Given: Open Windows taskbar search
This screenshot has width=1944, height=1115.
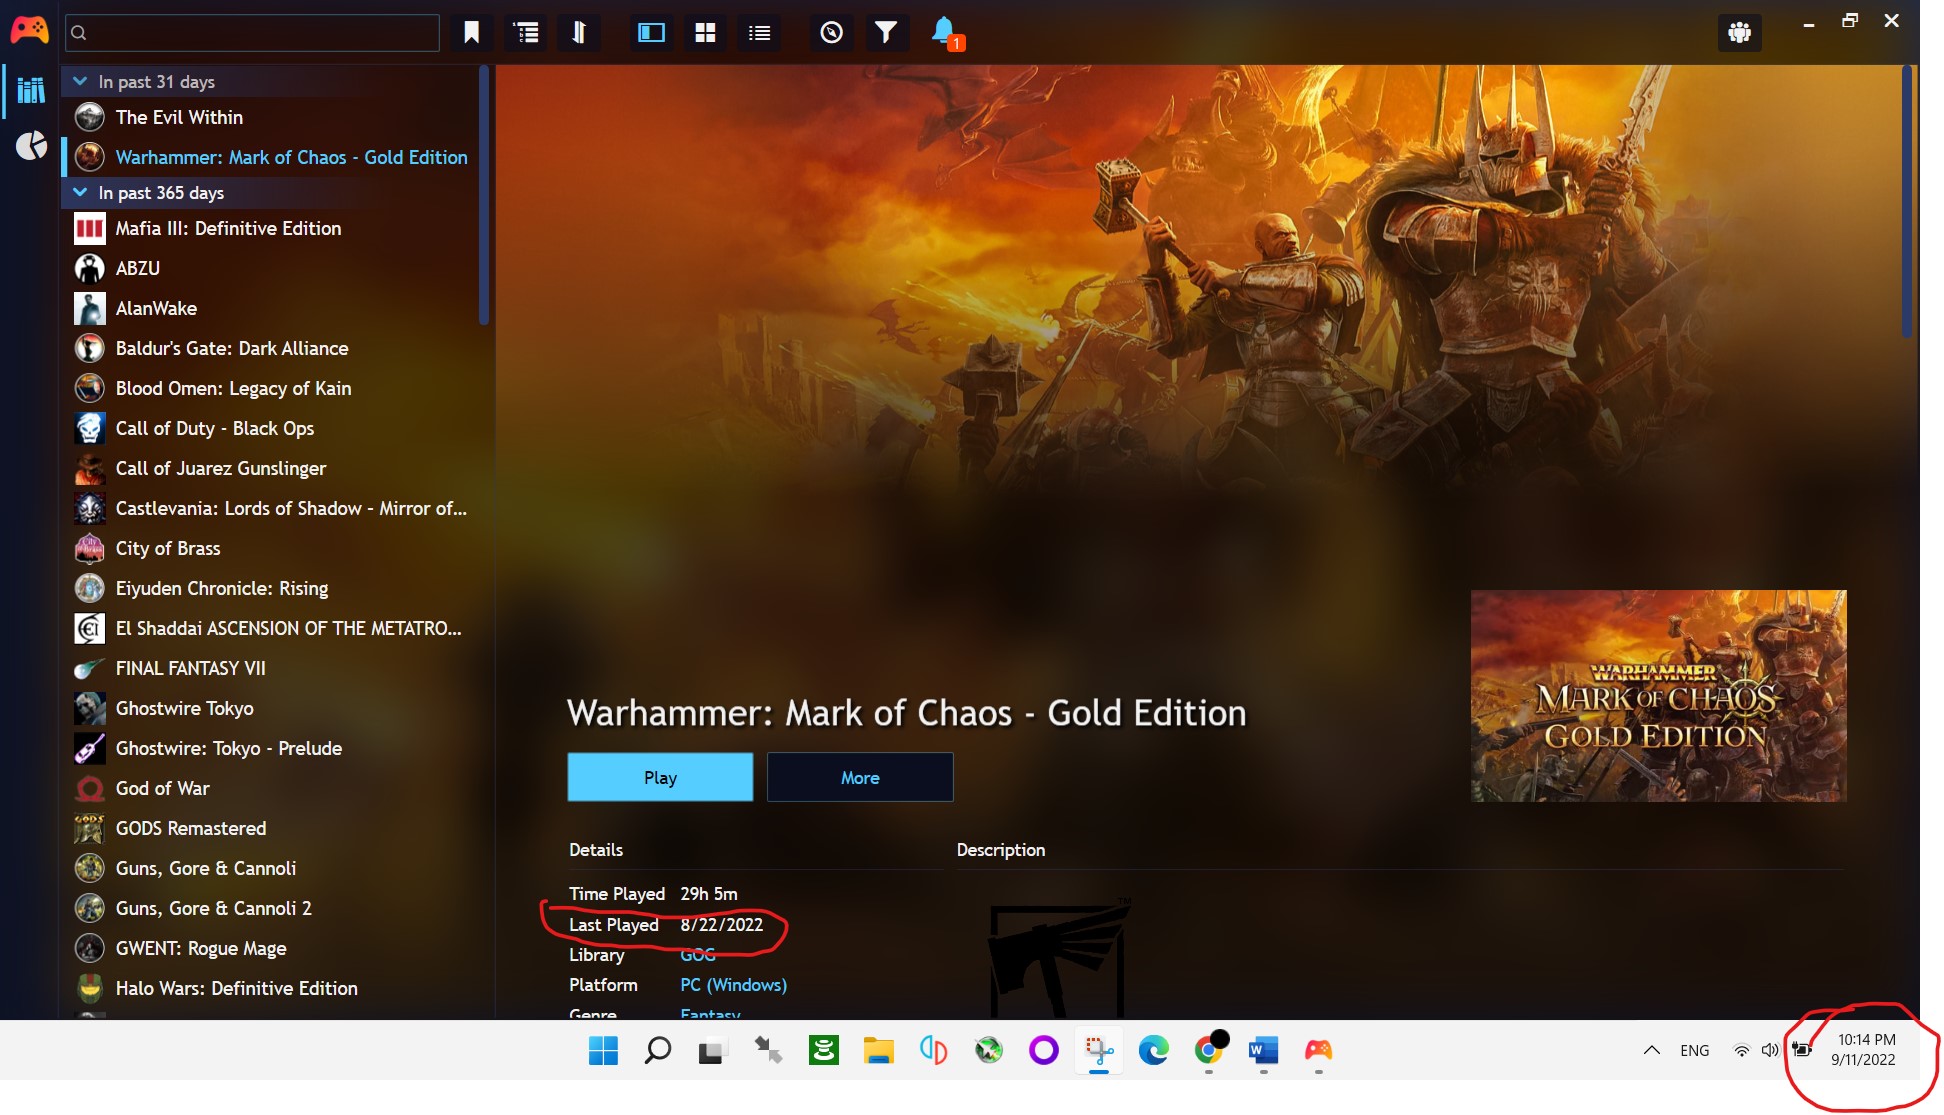Looking at the screenshot, I should tap(657, 1050).
